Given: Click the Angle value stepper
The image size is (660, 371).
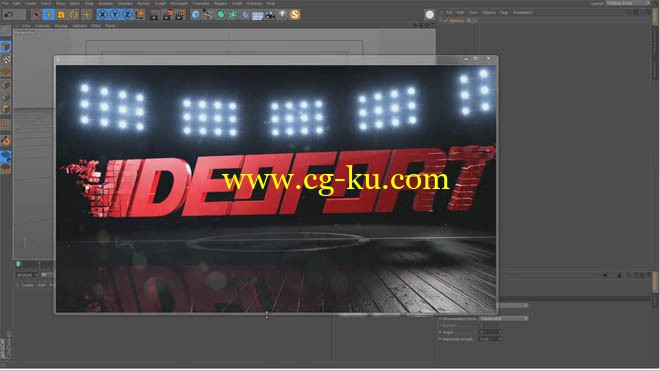Looking at the screenshot, I should [x=500, y=332].
